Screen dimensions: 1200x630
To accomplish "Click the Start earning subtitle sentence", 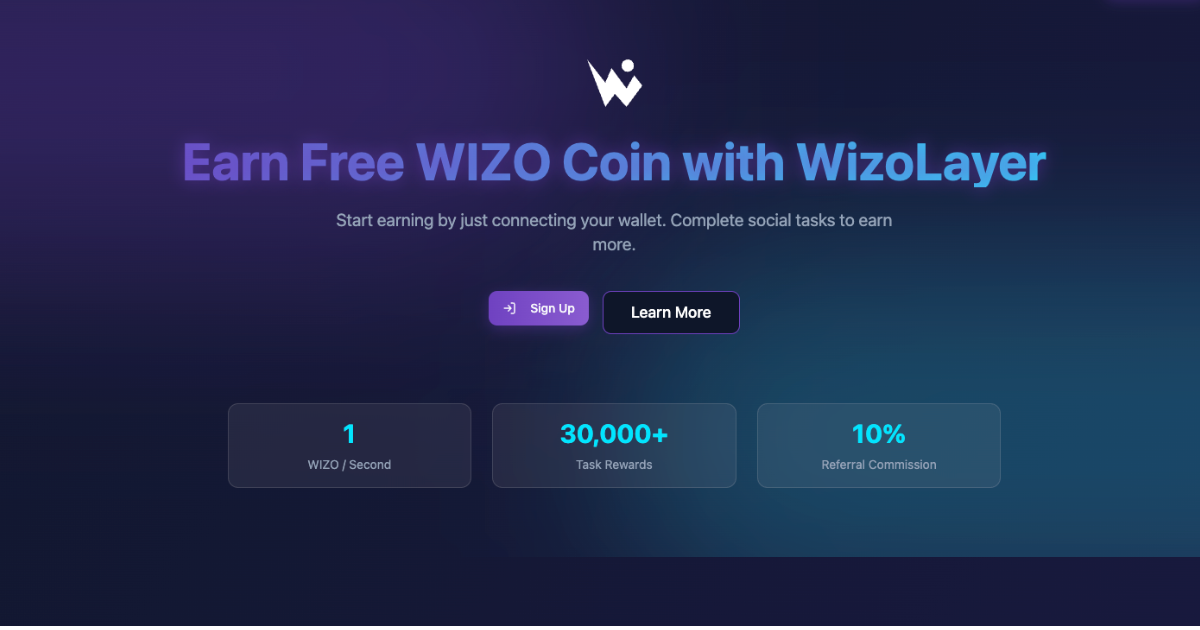I will [501, 220].
